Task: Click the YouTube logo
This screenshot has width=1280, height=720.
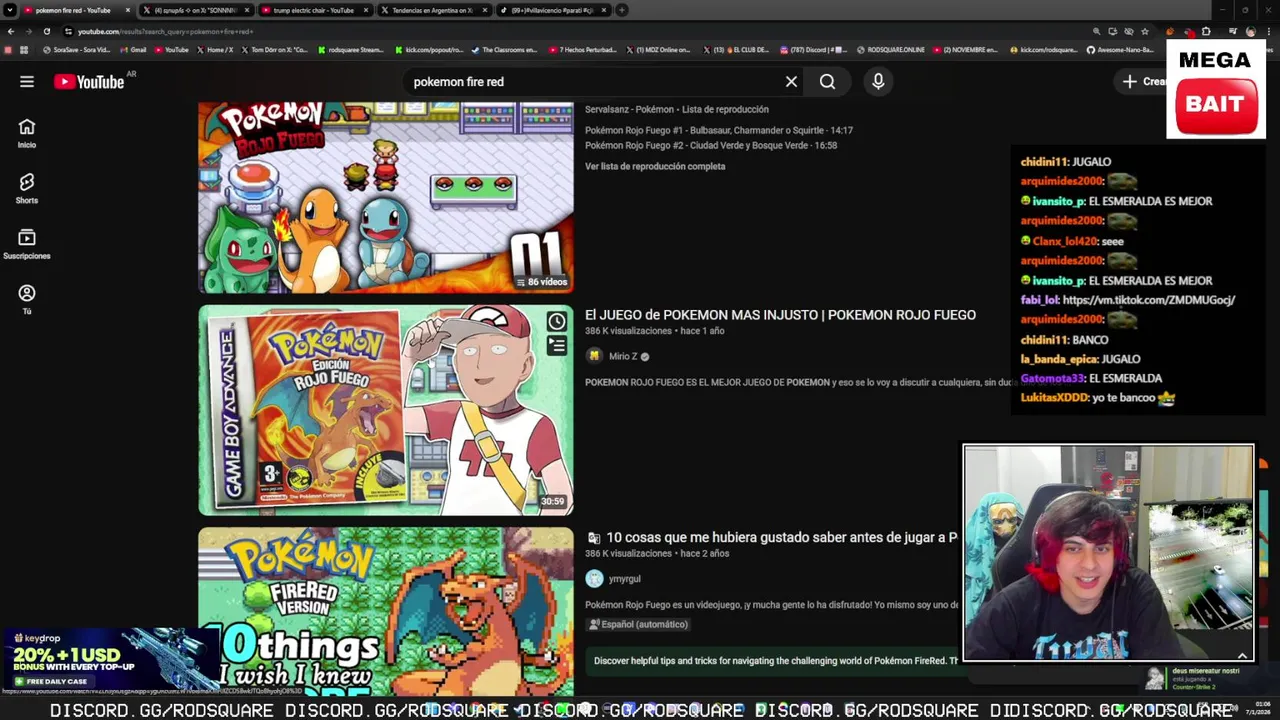Action: click(x=89, y=82)
